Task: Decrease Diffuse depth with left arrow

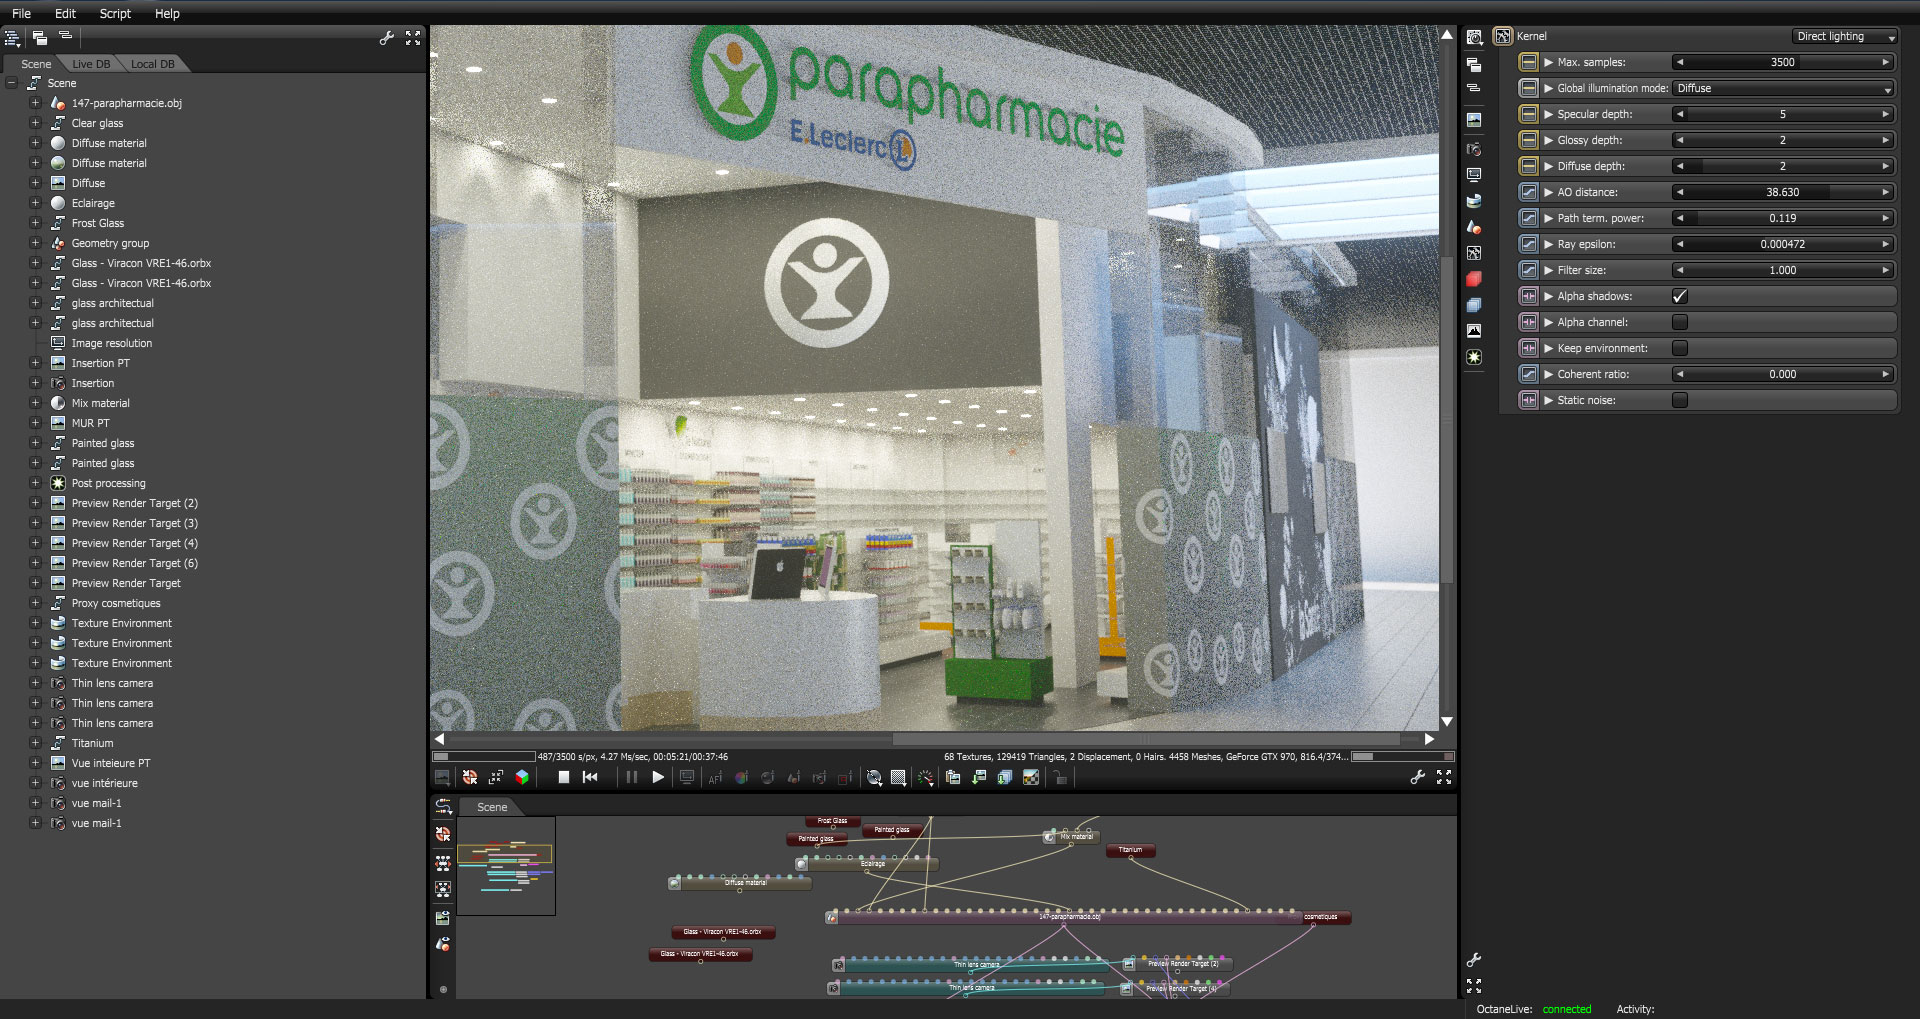Action: (1680, 166)
